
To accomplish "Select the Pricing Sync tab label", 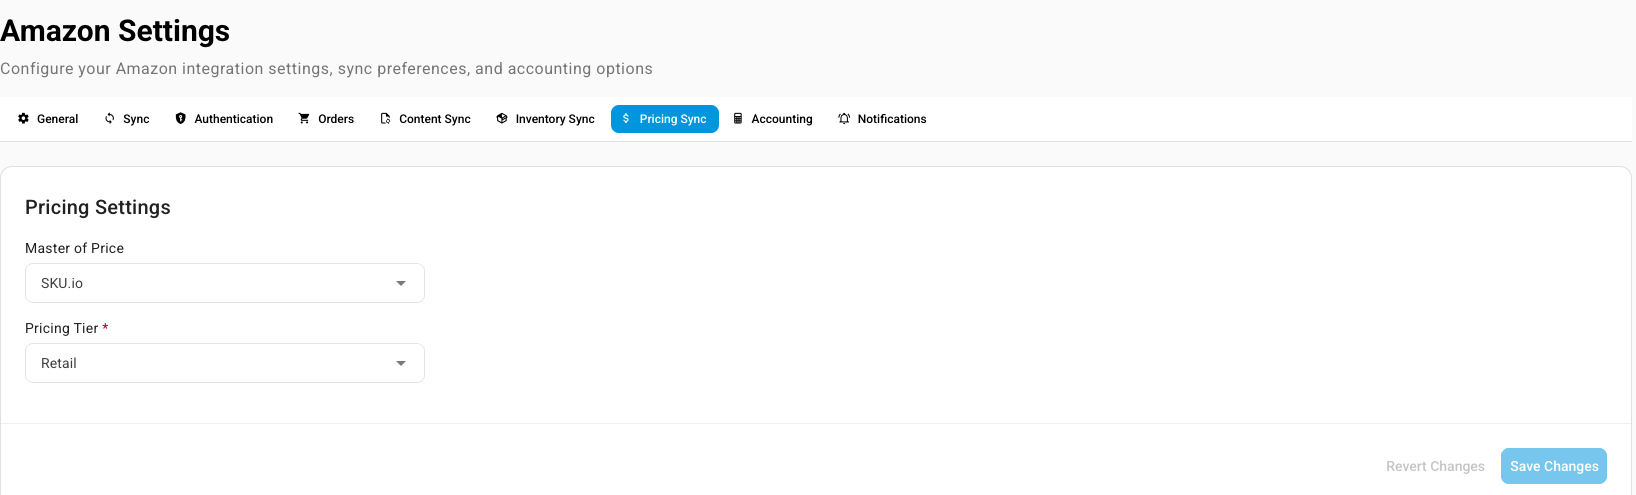I will tap(673, 119).
